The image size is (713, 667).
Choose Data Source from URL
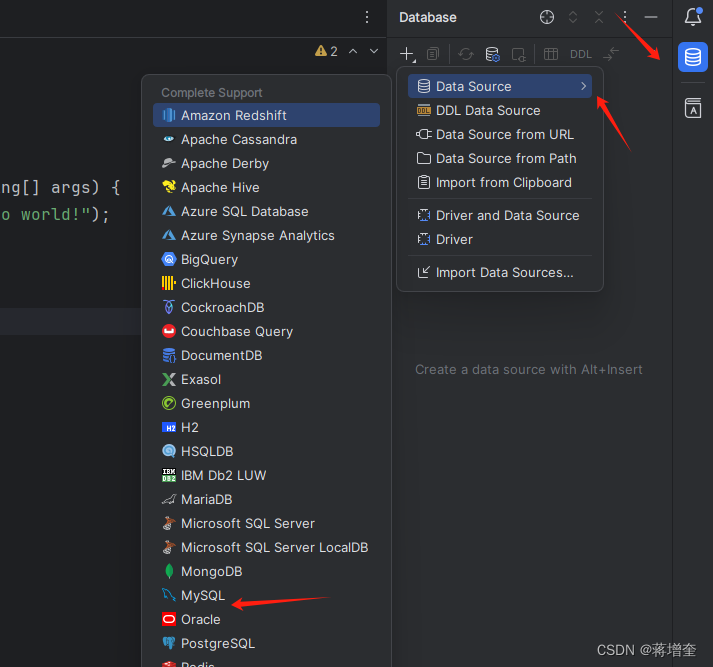pos(500,135)
